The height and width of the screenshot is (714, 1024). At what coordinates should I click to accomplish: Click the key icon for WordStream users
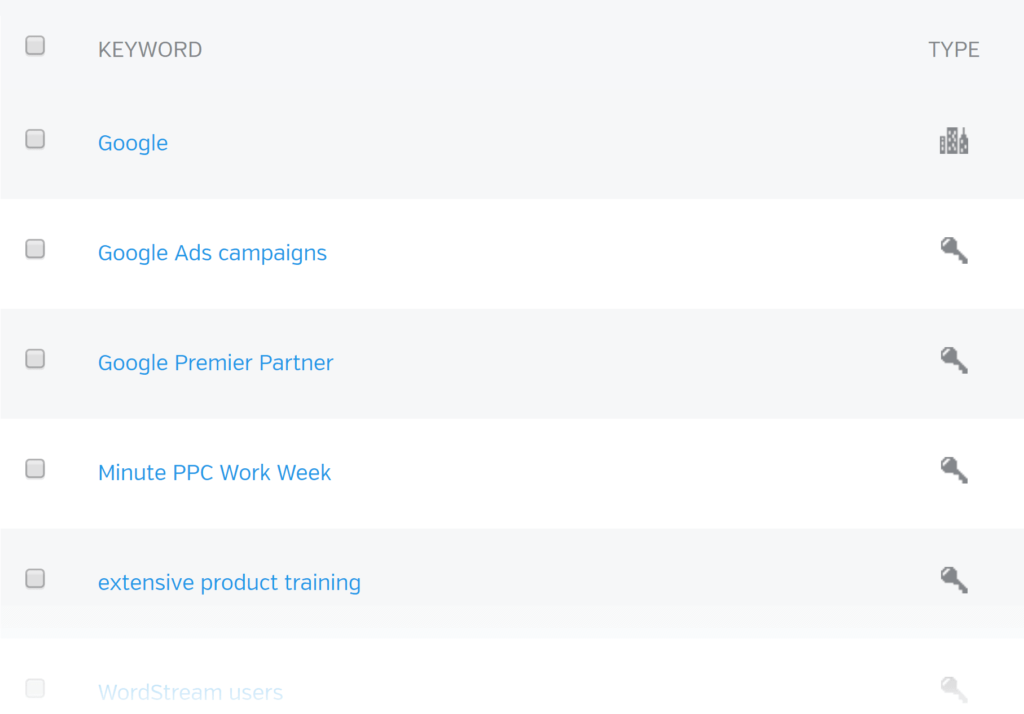coord(954,690)
